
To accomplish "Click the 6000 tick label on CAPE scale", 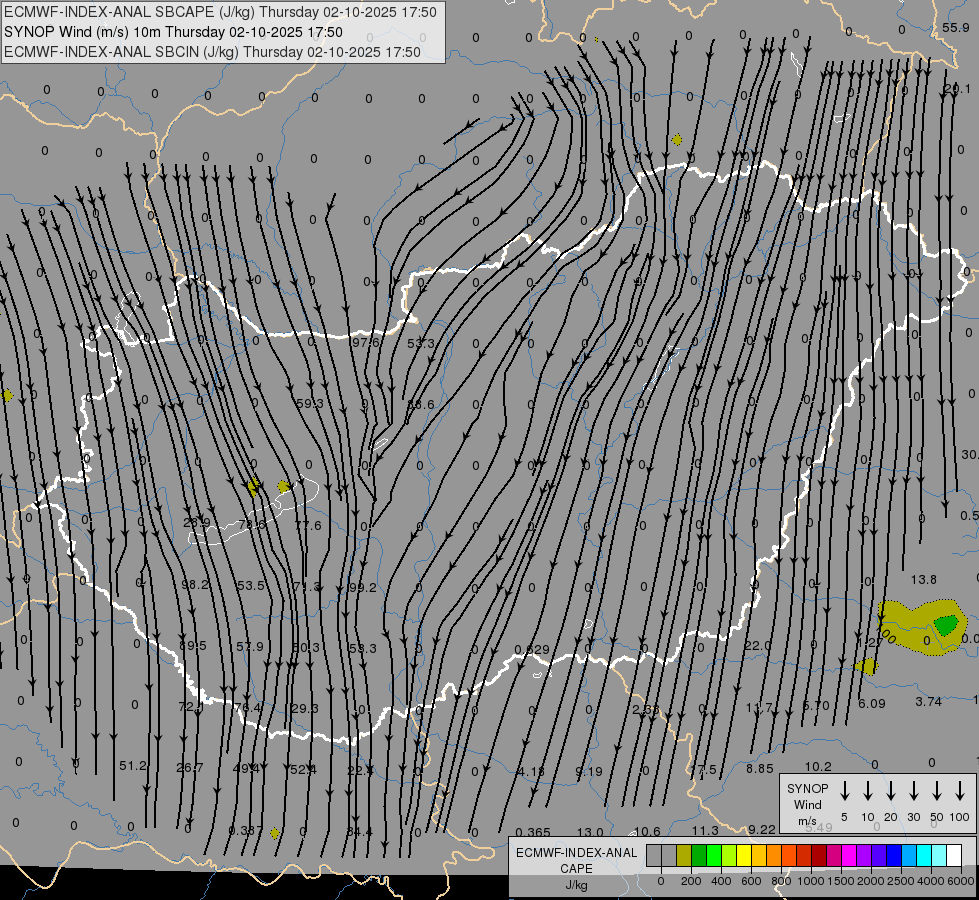I will pyautogui.click(x=960, y=881).
